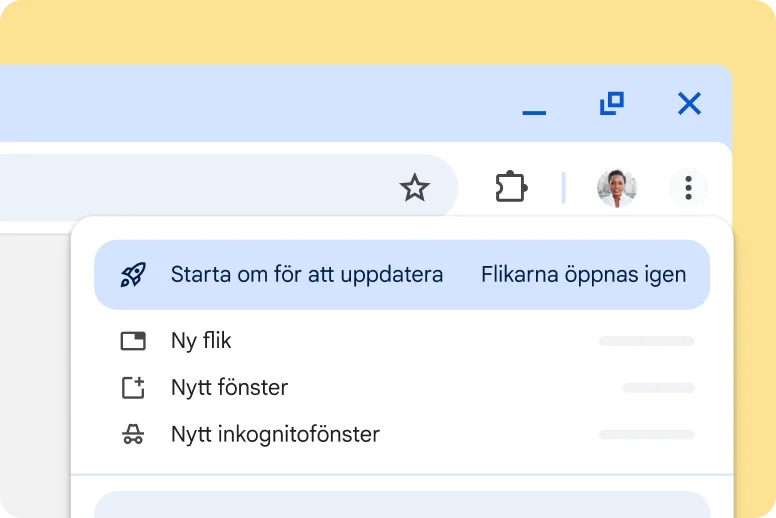Open the Extensions puzzle piece icon

point(511,187)
